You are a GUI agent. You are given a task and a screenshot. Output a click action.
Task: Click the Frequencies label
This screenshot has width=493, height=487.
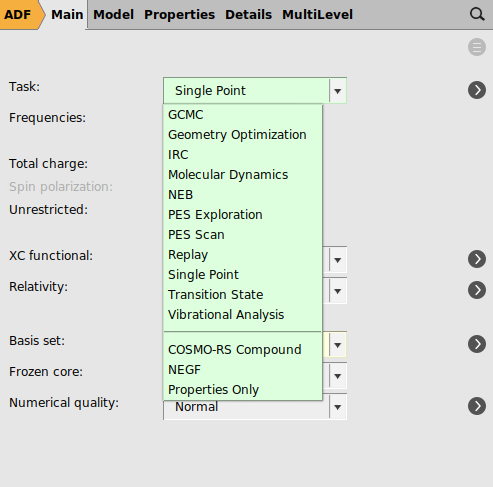point(47,118)
